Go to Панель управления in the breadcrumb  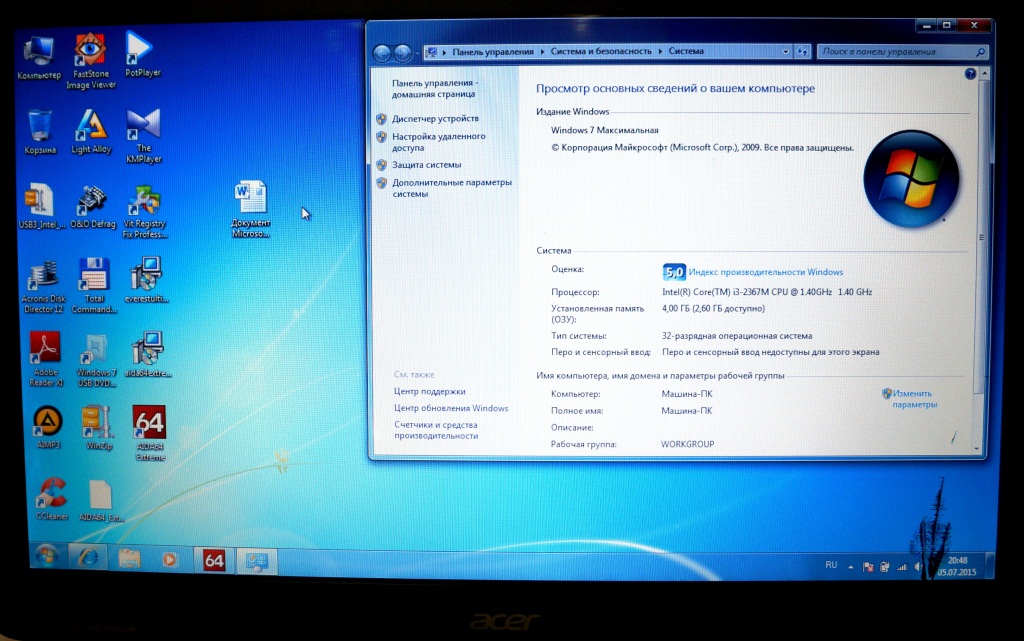[x=493, y=52]
